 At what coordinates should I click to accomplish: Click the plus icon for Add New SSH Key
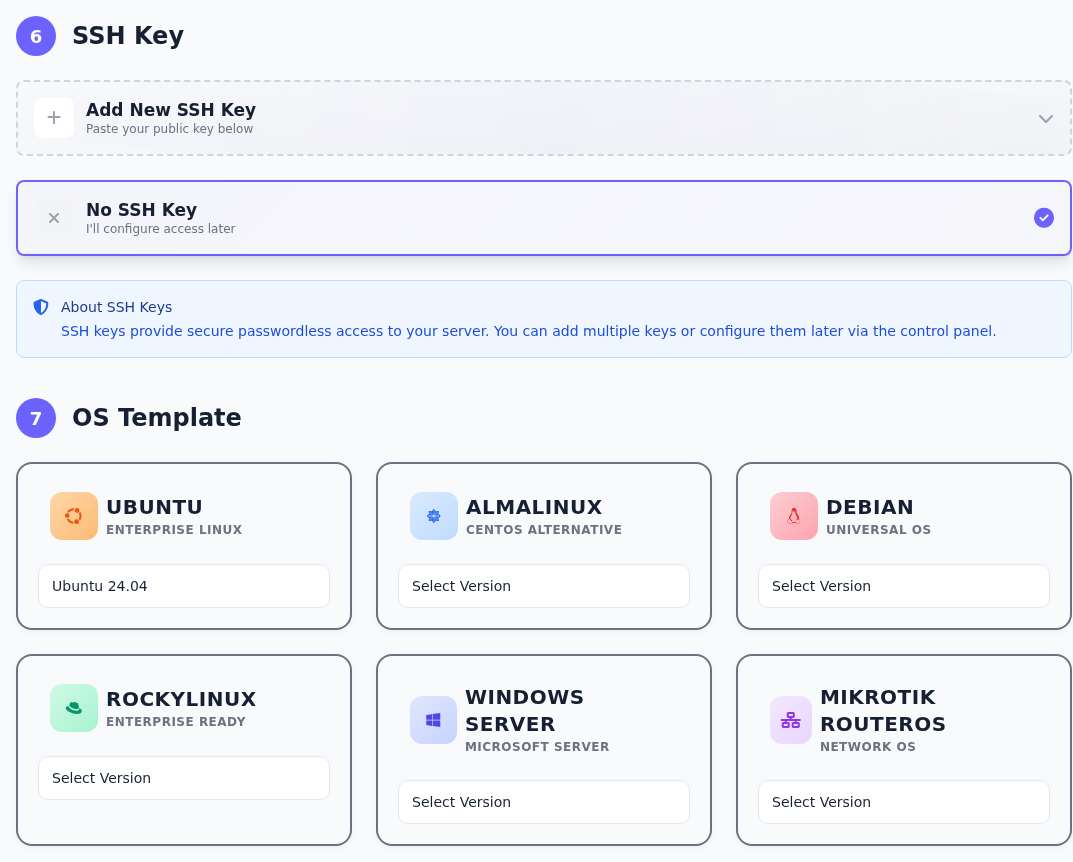(54, 118)
